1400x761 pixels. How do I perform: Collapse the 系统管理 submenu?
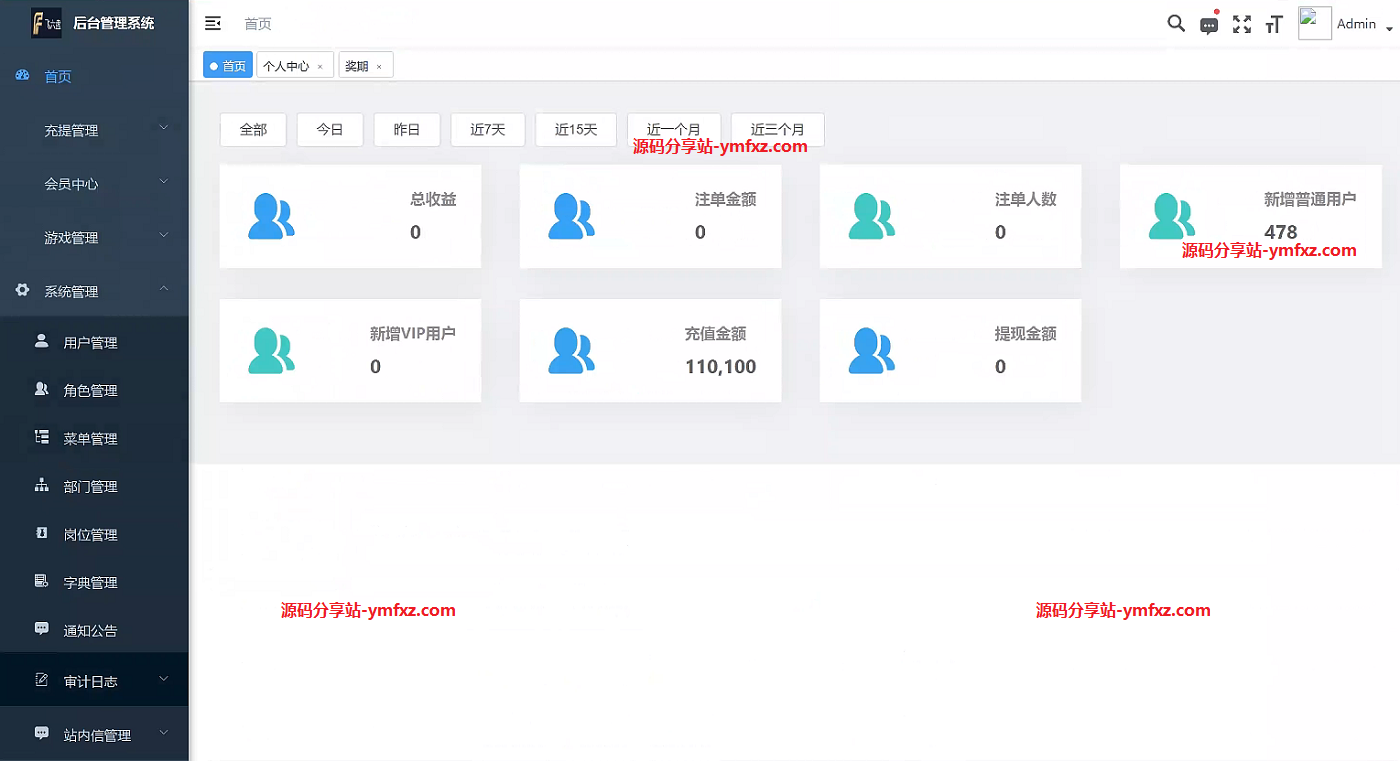tap(94, 292)
